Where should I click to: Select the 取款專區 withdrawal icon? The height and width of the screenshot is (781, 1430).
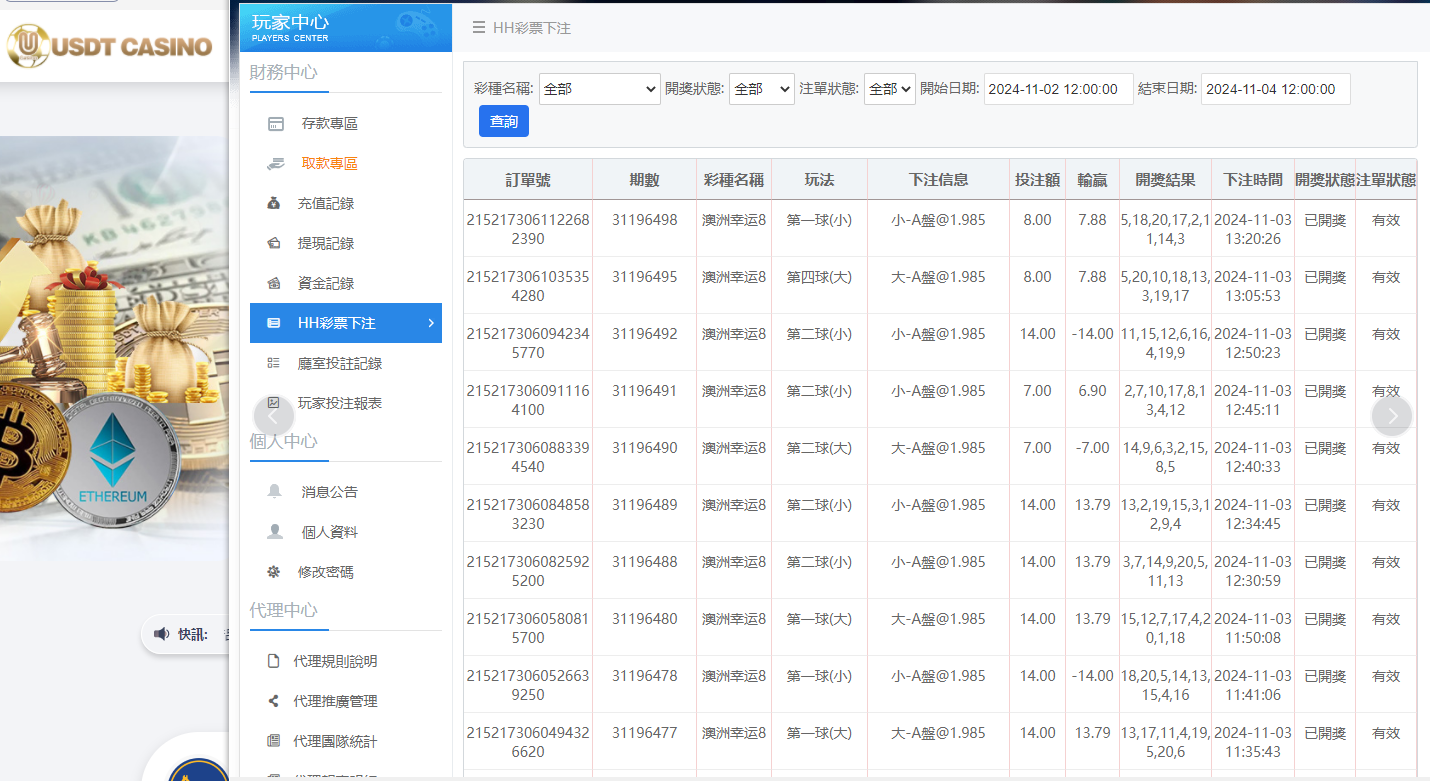coord(278,163)
